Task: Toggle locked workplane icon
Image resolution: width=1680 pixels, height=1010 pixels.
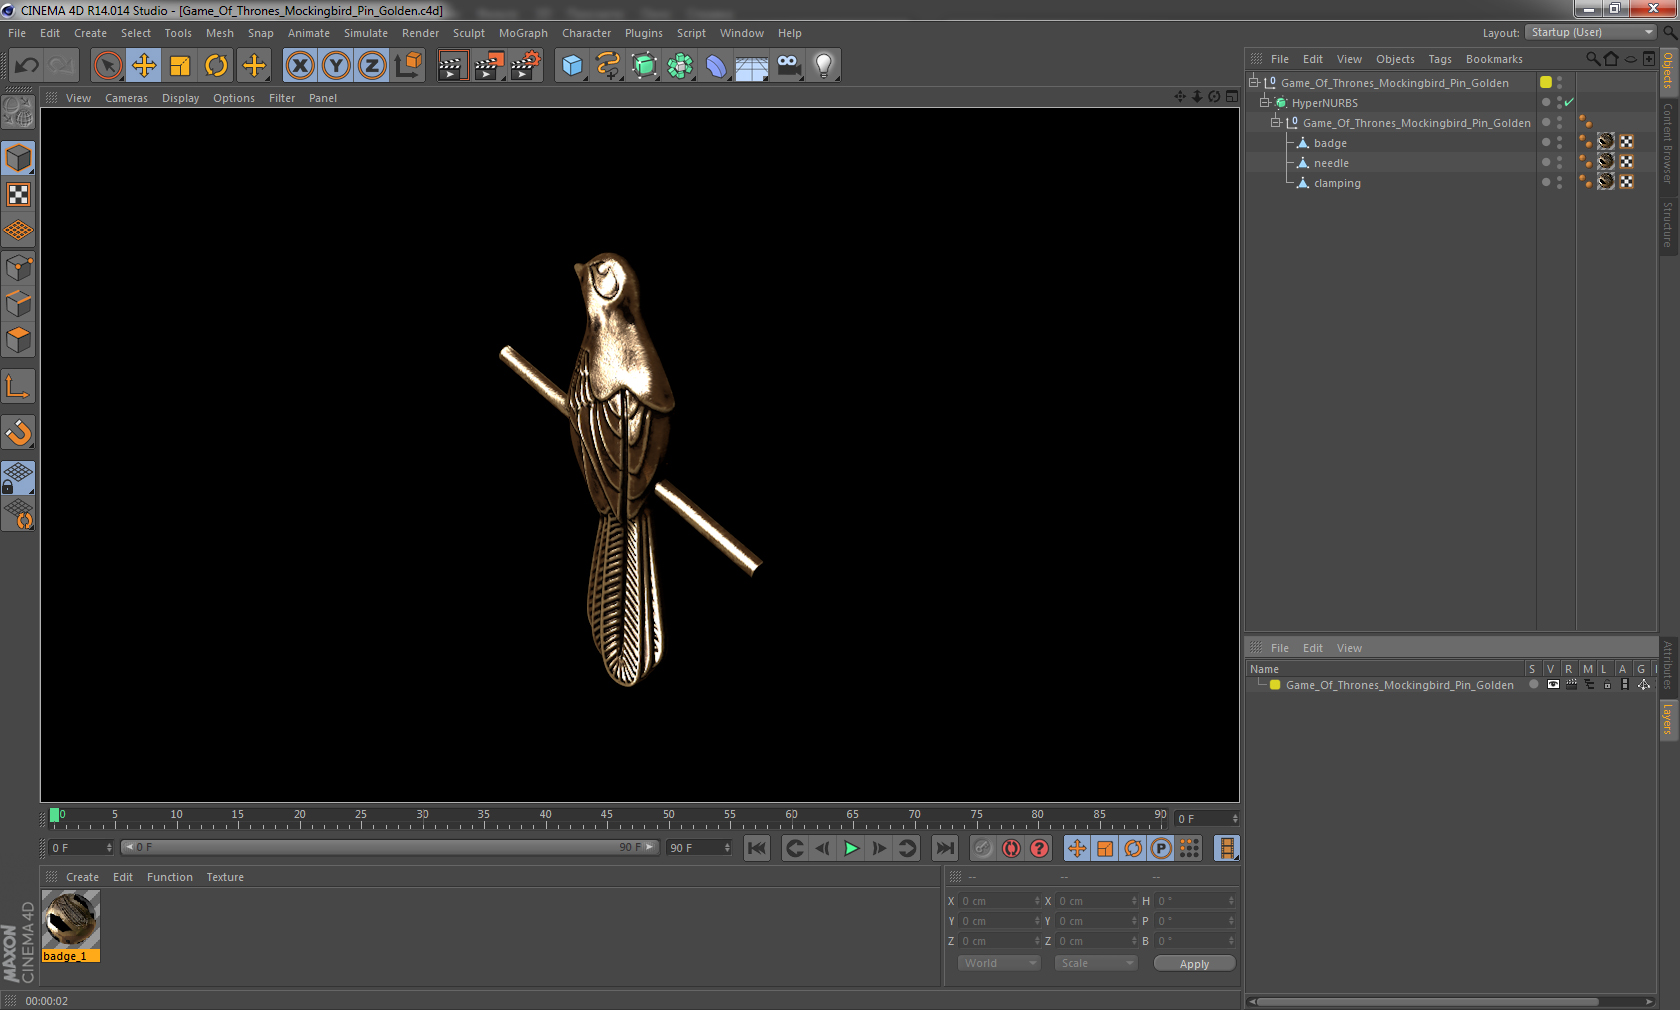Action: [x=18, y=478]
